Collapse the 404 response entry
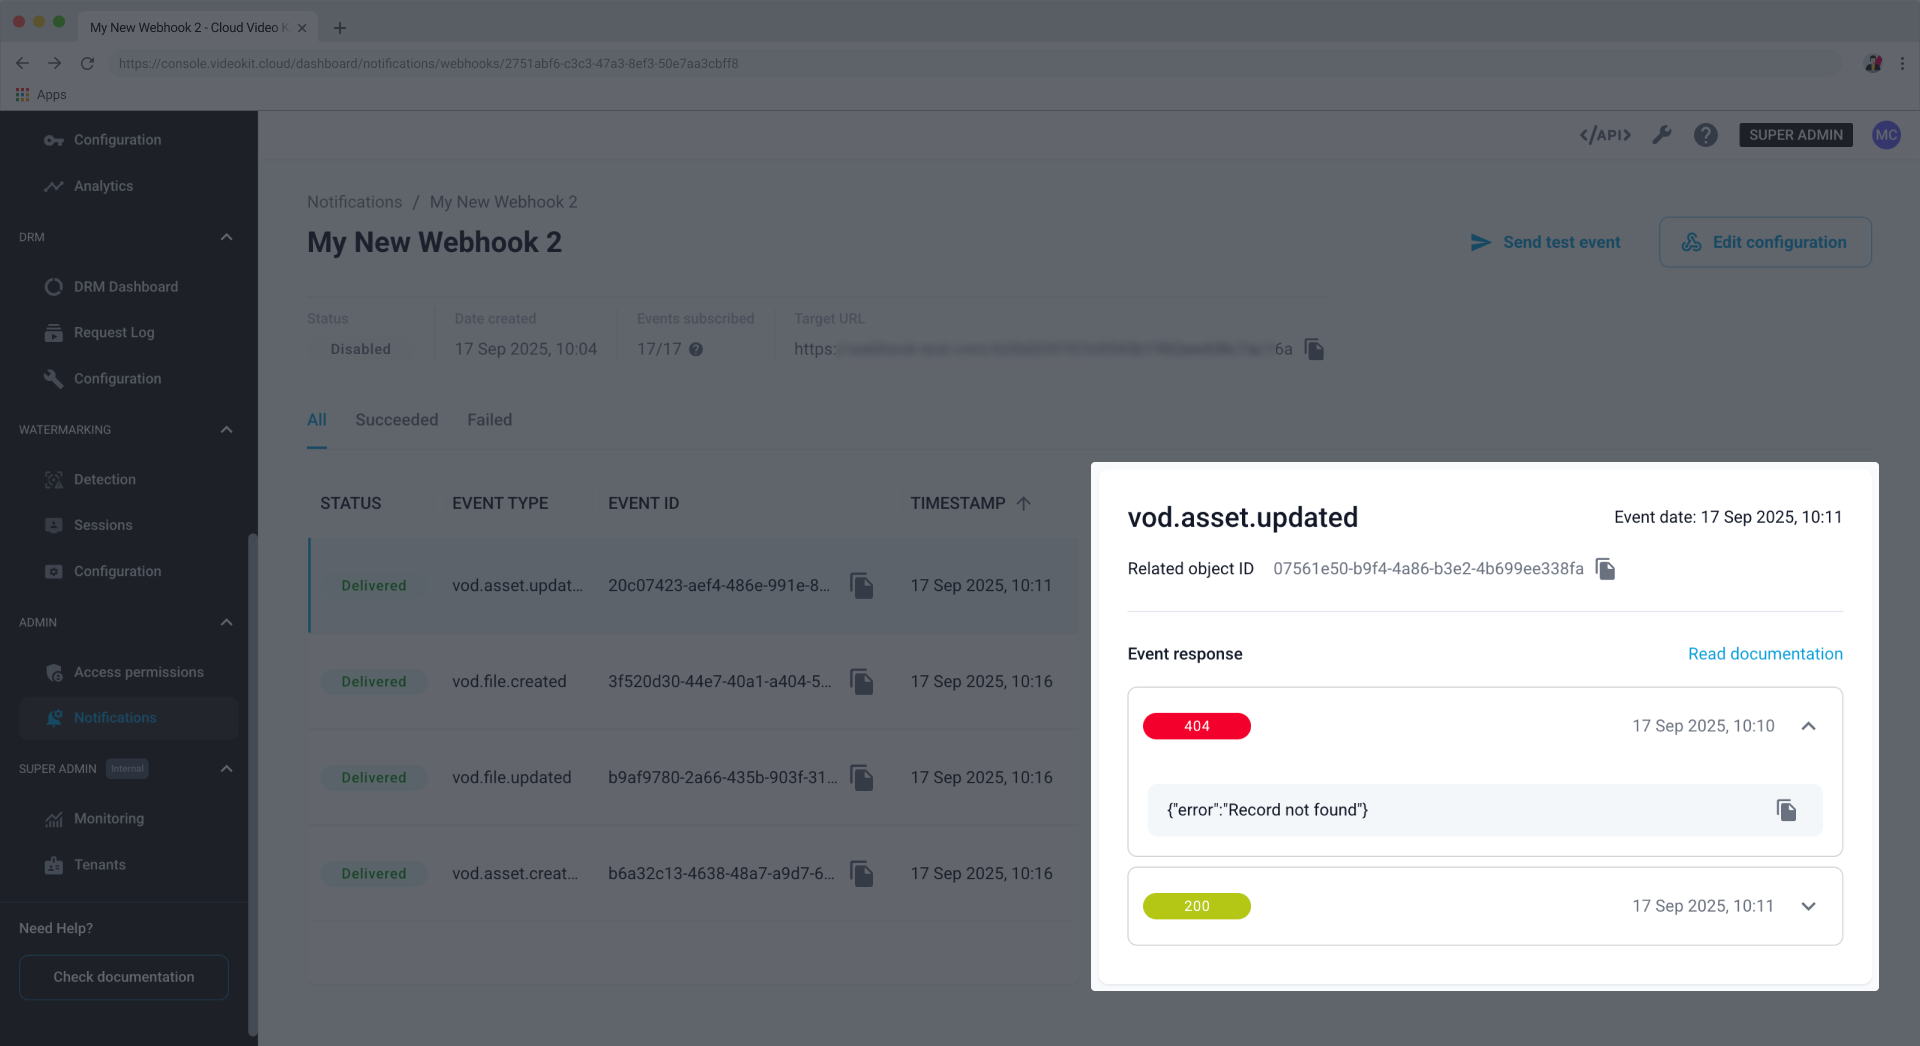This screenshot has width=1920, height=1046. (x=1808, y=726)
